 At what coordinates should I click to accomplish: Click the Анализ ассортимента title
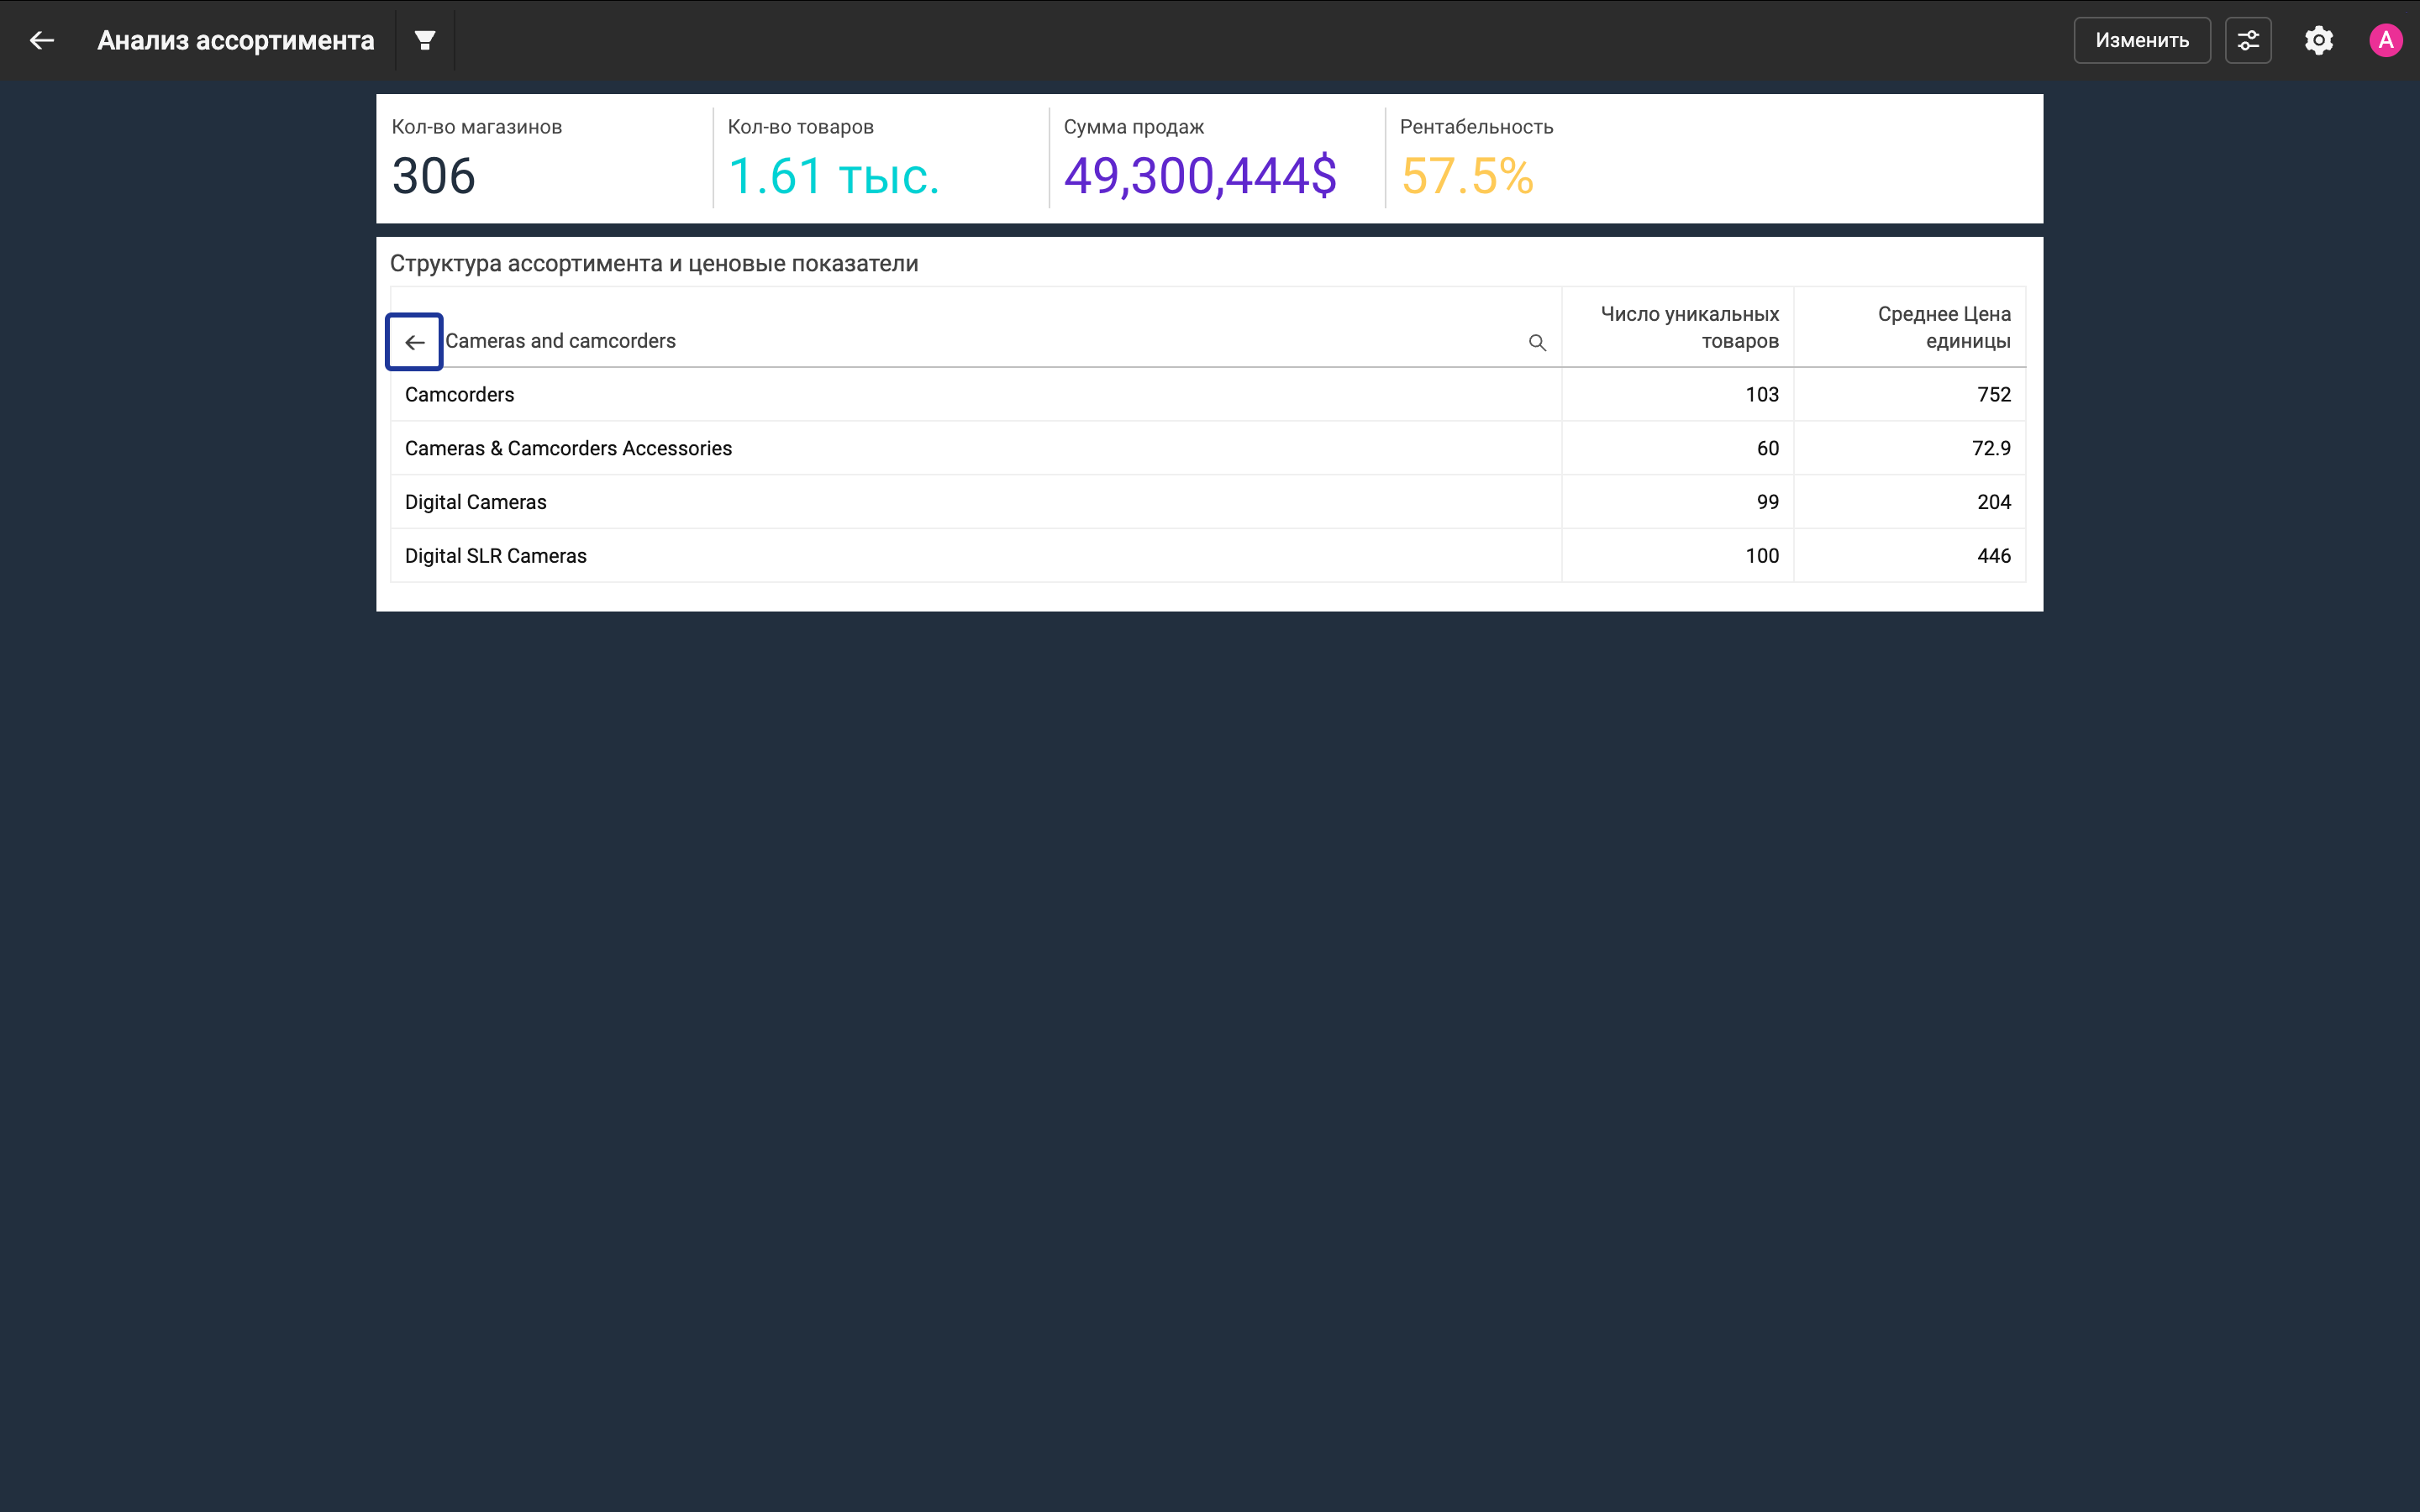pos(236,40)
